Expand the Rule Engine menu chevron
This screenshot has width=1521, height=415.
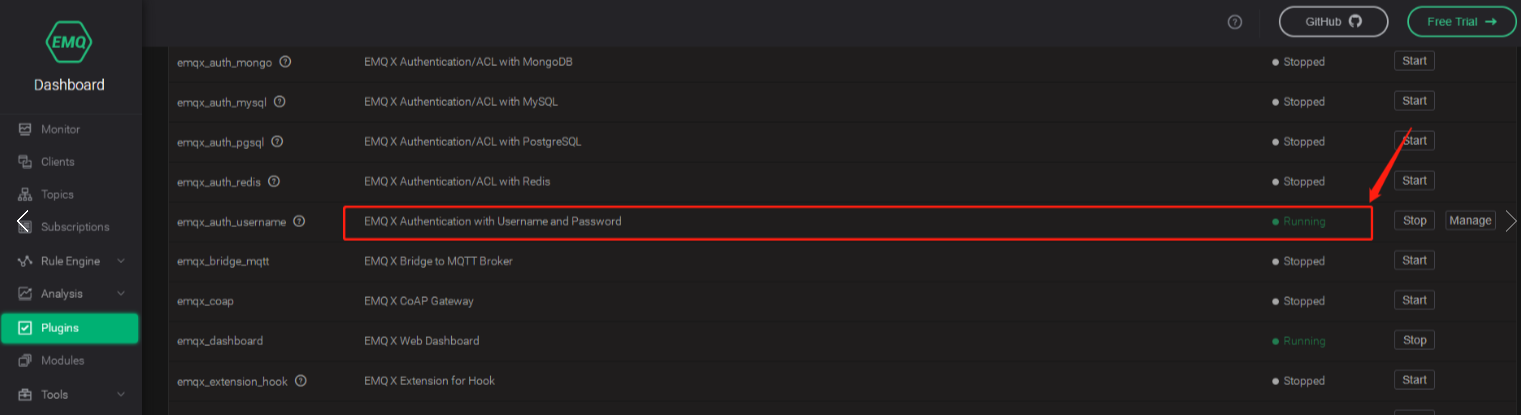[121, 261]
